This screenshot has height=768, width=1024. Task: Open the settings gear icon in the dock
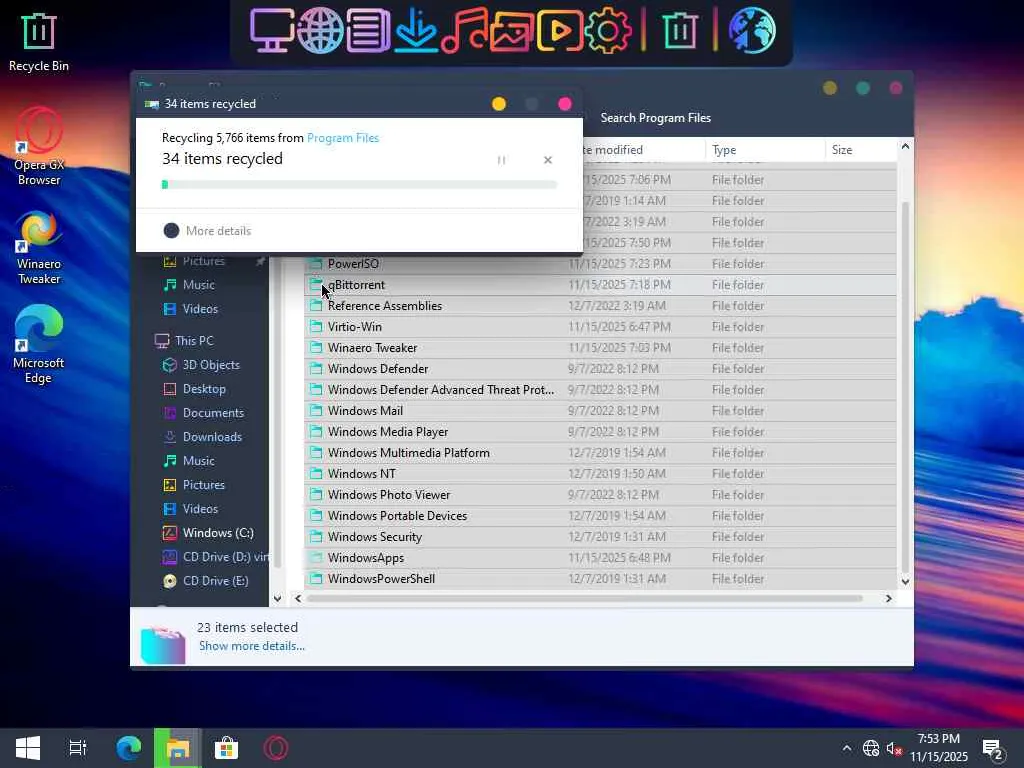click(607, 30)
